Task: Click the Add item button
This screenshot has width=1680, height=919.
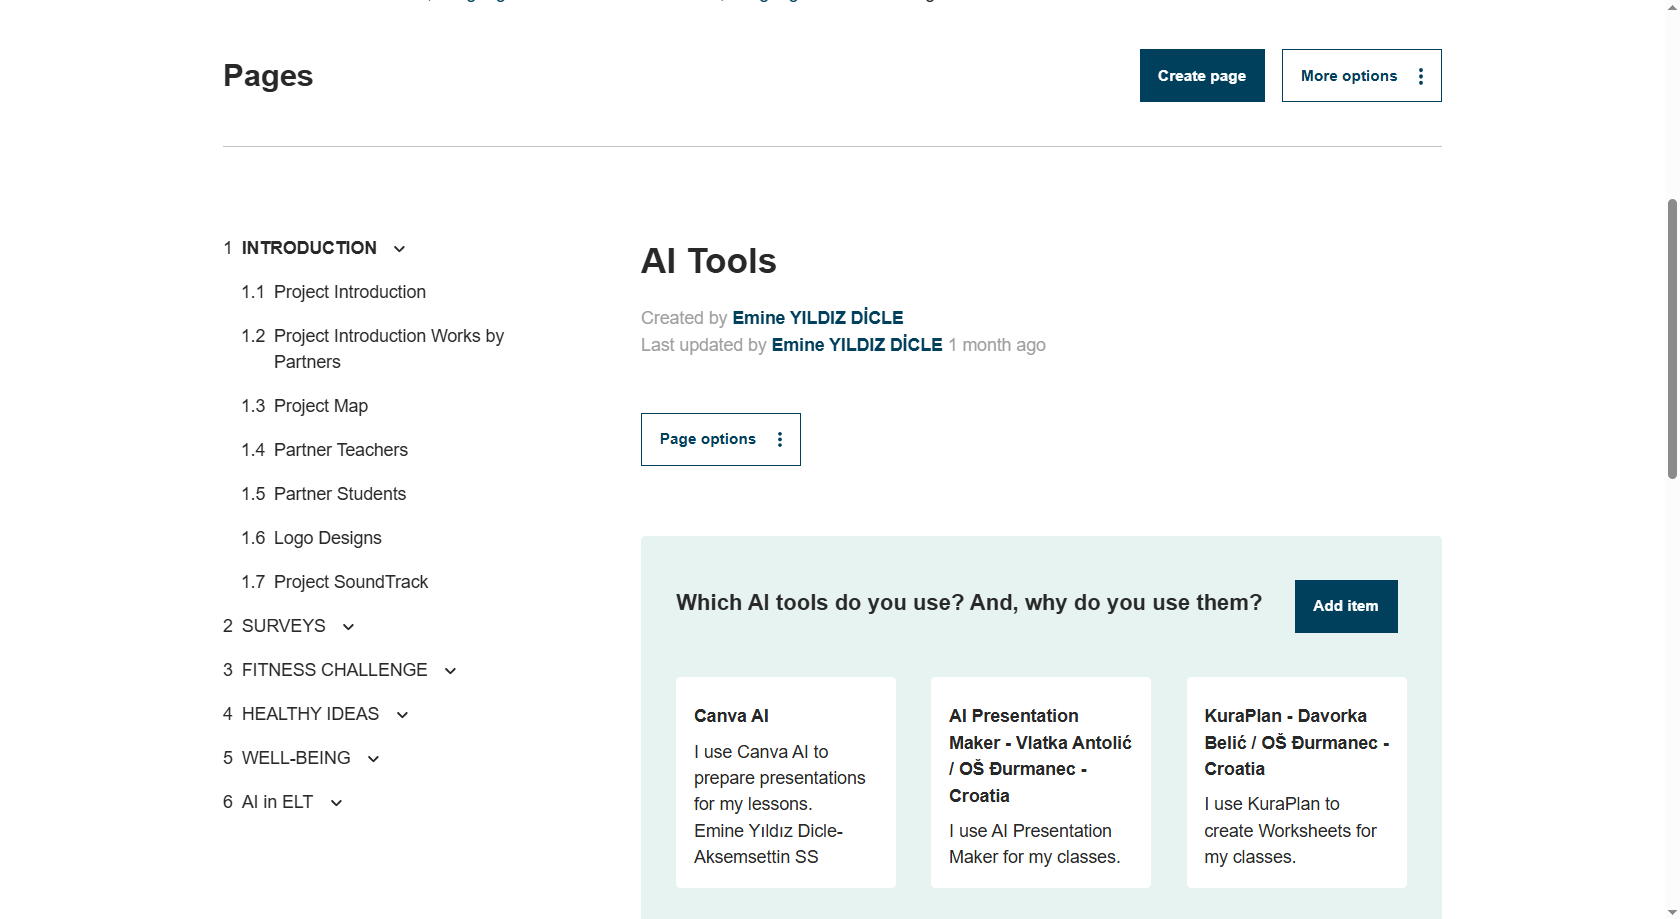Action: coord(1346,606)
